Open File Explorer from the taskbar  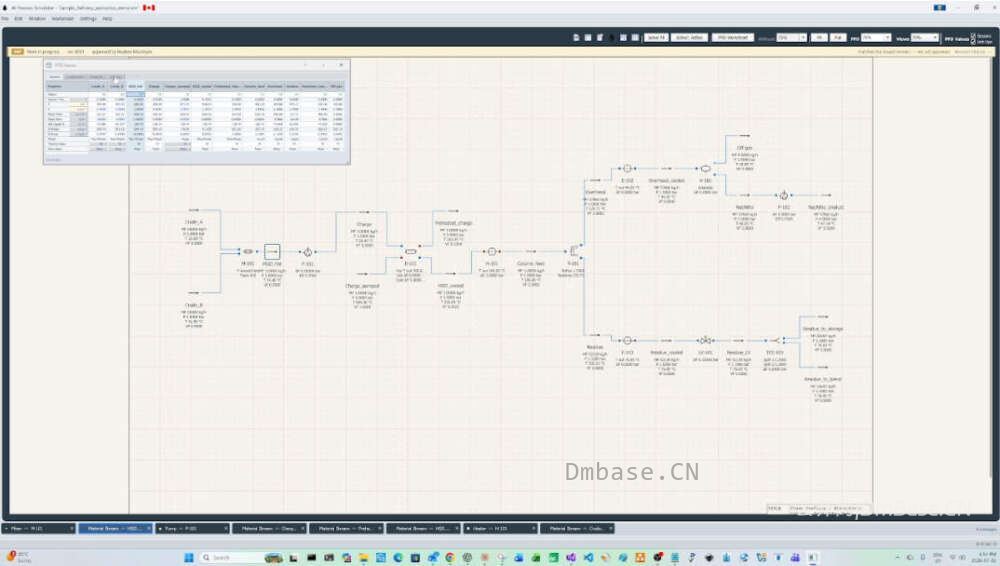(364, 558)
